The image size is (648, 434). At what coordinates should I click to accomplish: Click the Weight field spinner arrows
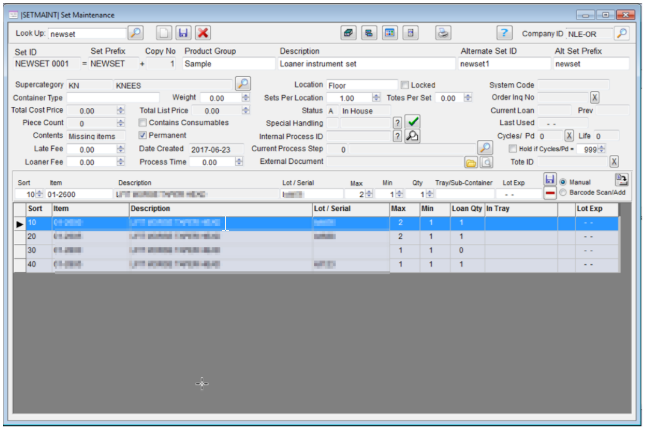246,99
